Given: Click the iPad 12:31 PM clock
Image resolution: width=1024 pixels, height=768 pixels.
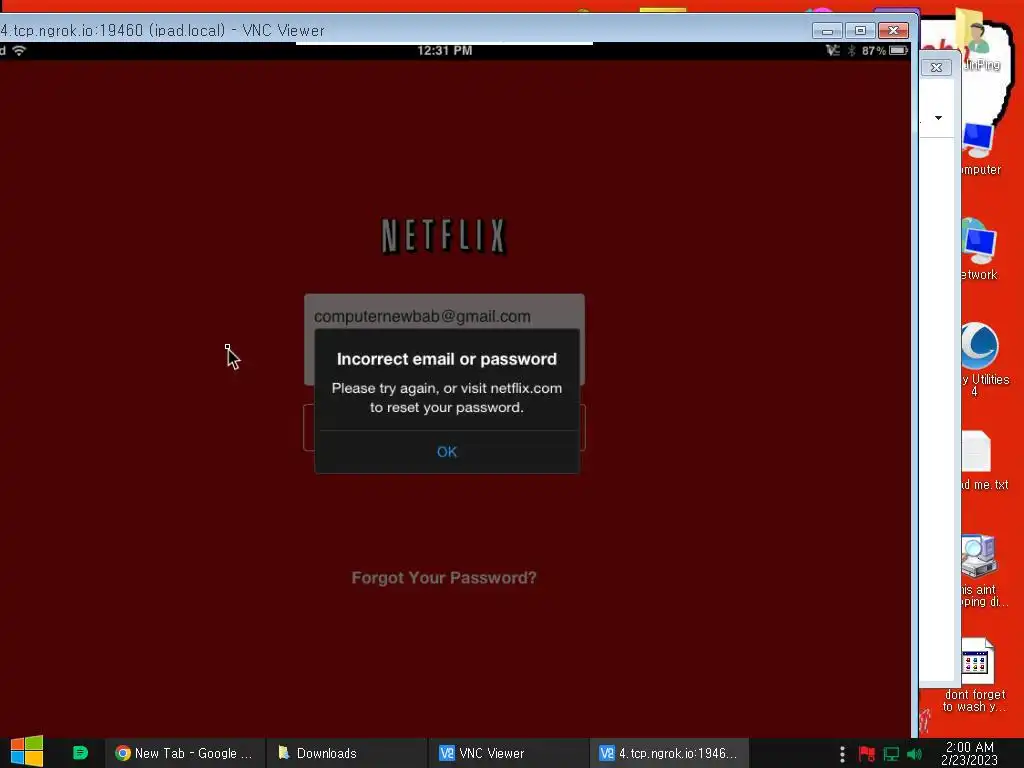Looking at the screenshot, I should coord(445,50).
